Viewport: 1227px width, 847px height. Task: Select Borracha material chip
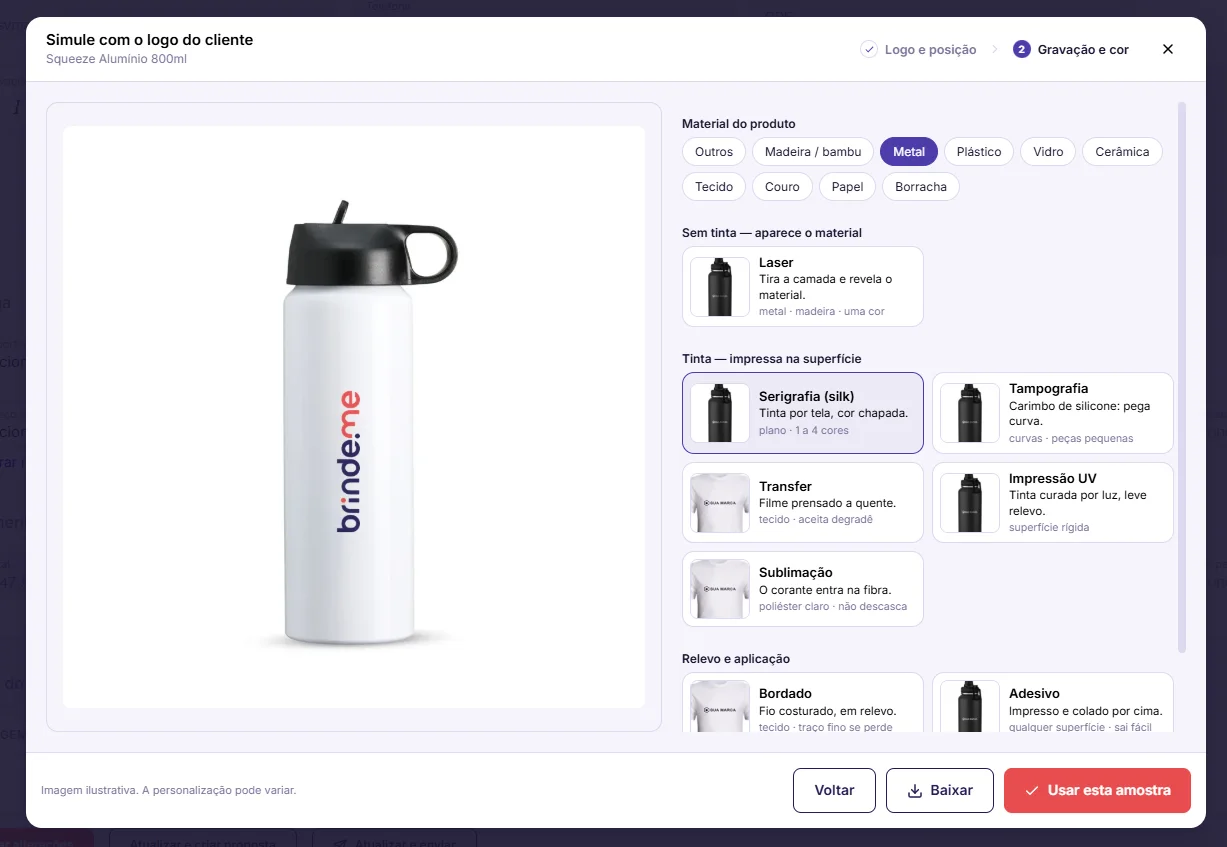[x=921, y=187]
